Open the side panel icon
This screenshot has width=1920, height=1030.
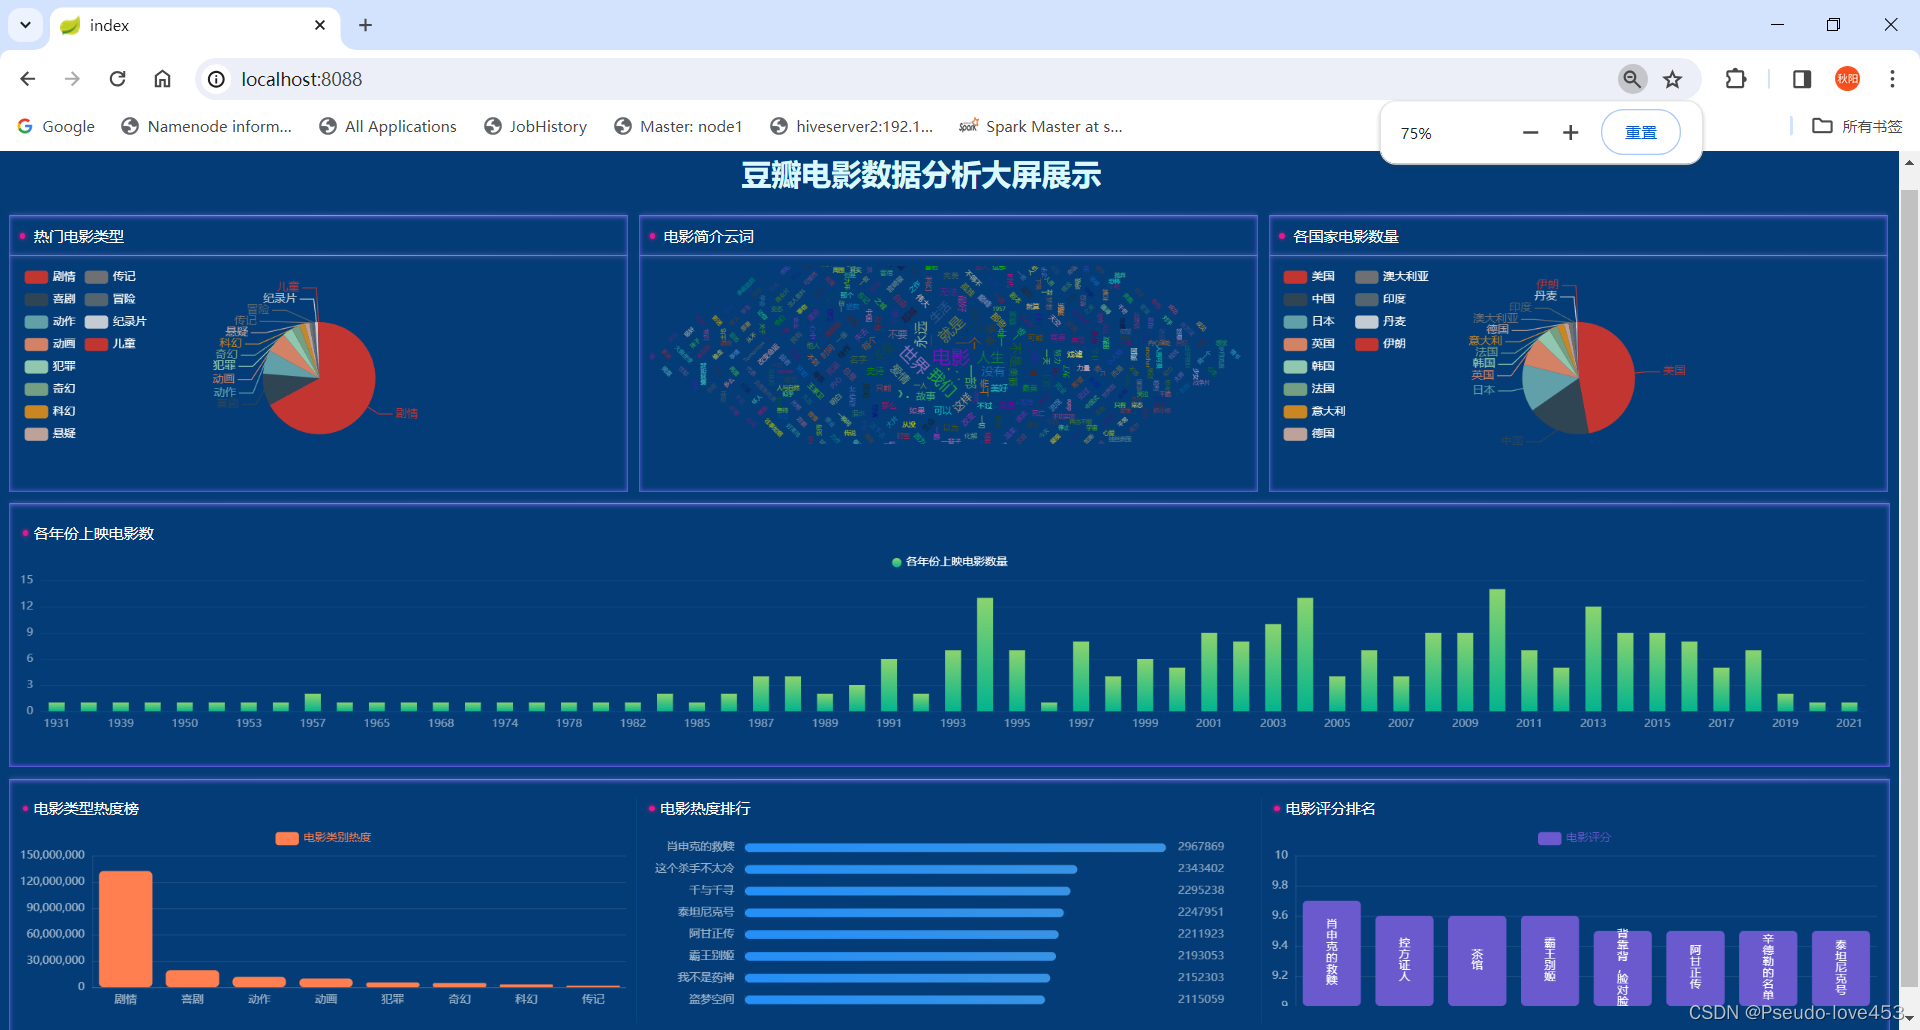pyautogui.click(x=1802, y=79)
